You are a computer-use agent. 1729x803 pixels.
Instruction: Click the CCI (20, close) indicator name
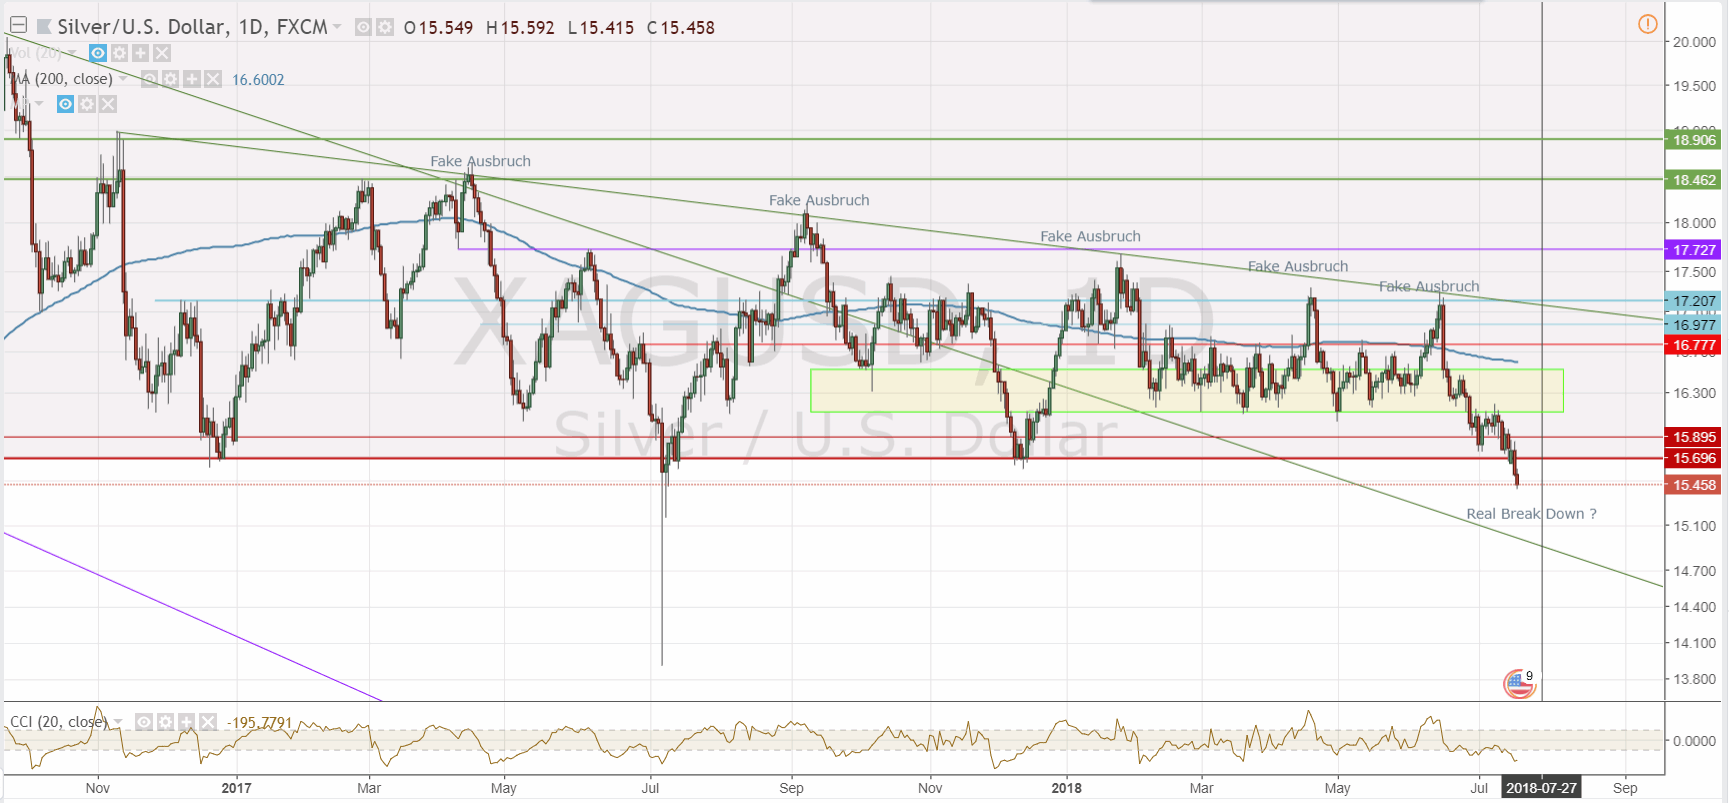[x=58, y=722]
